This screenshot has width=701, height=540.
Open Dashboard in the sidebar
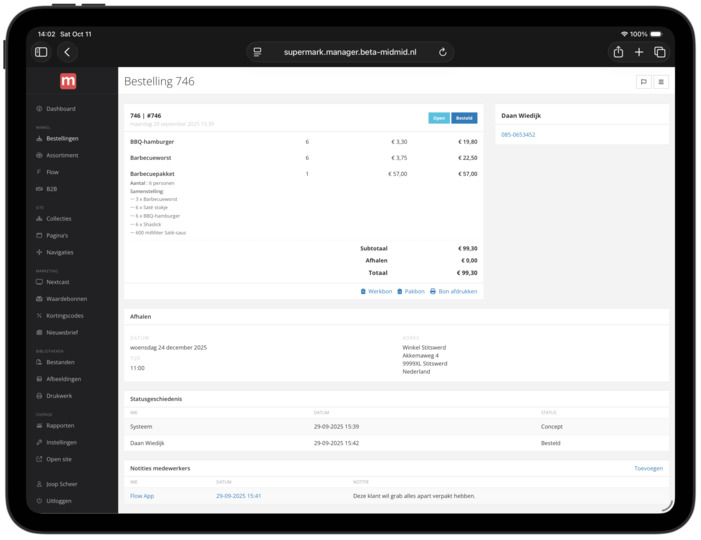[x=60, y=109]
